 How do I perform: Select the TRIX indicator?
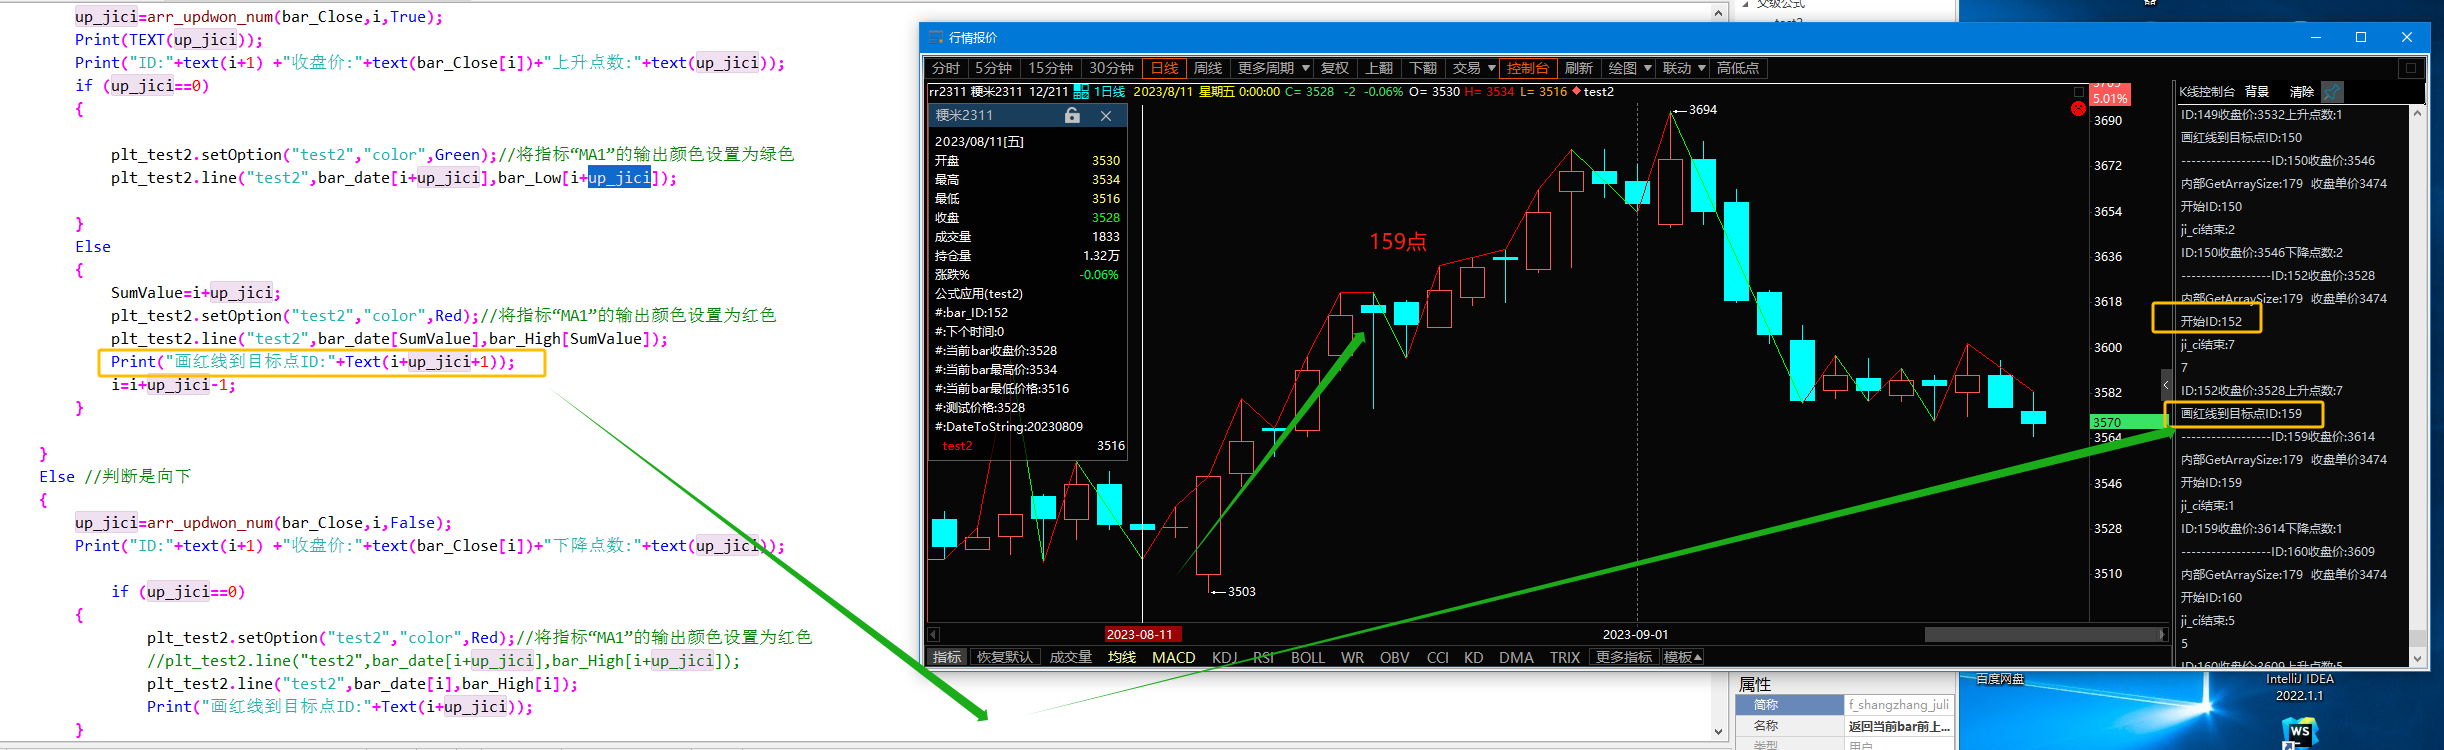tap(1565, 657)
